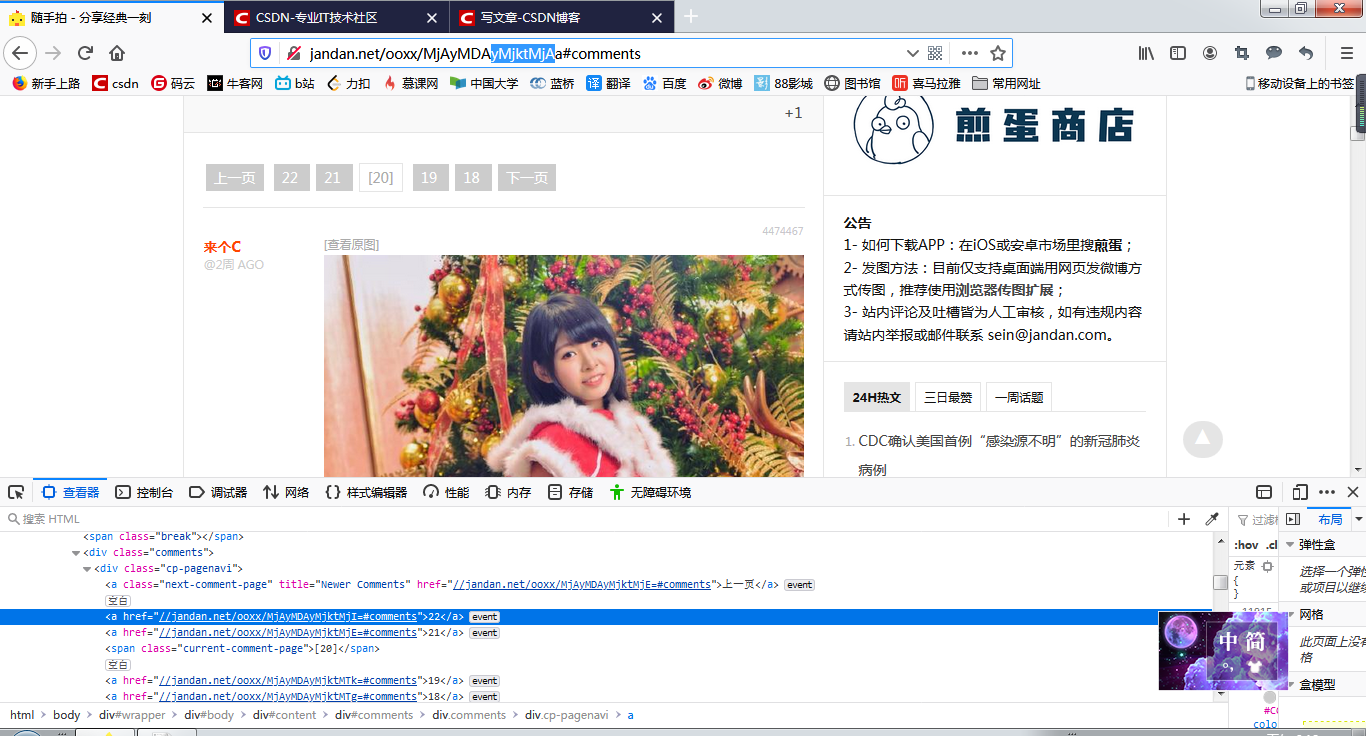Expand the 盒模型 section
1366x736 pixels.
[1292, 684]
